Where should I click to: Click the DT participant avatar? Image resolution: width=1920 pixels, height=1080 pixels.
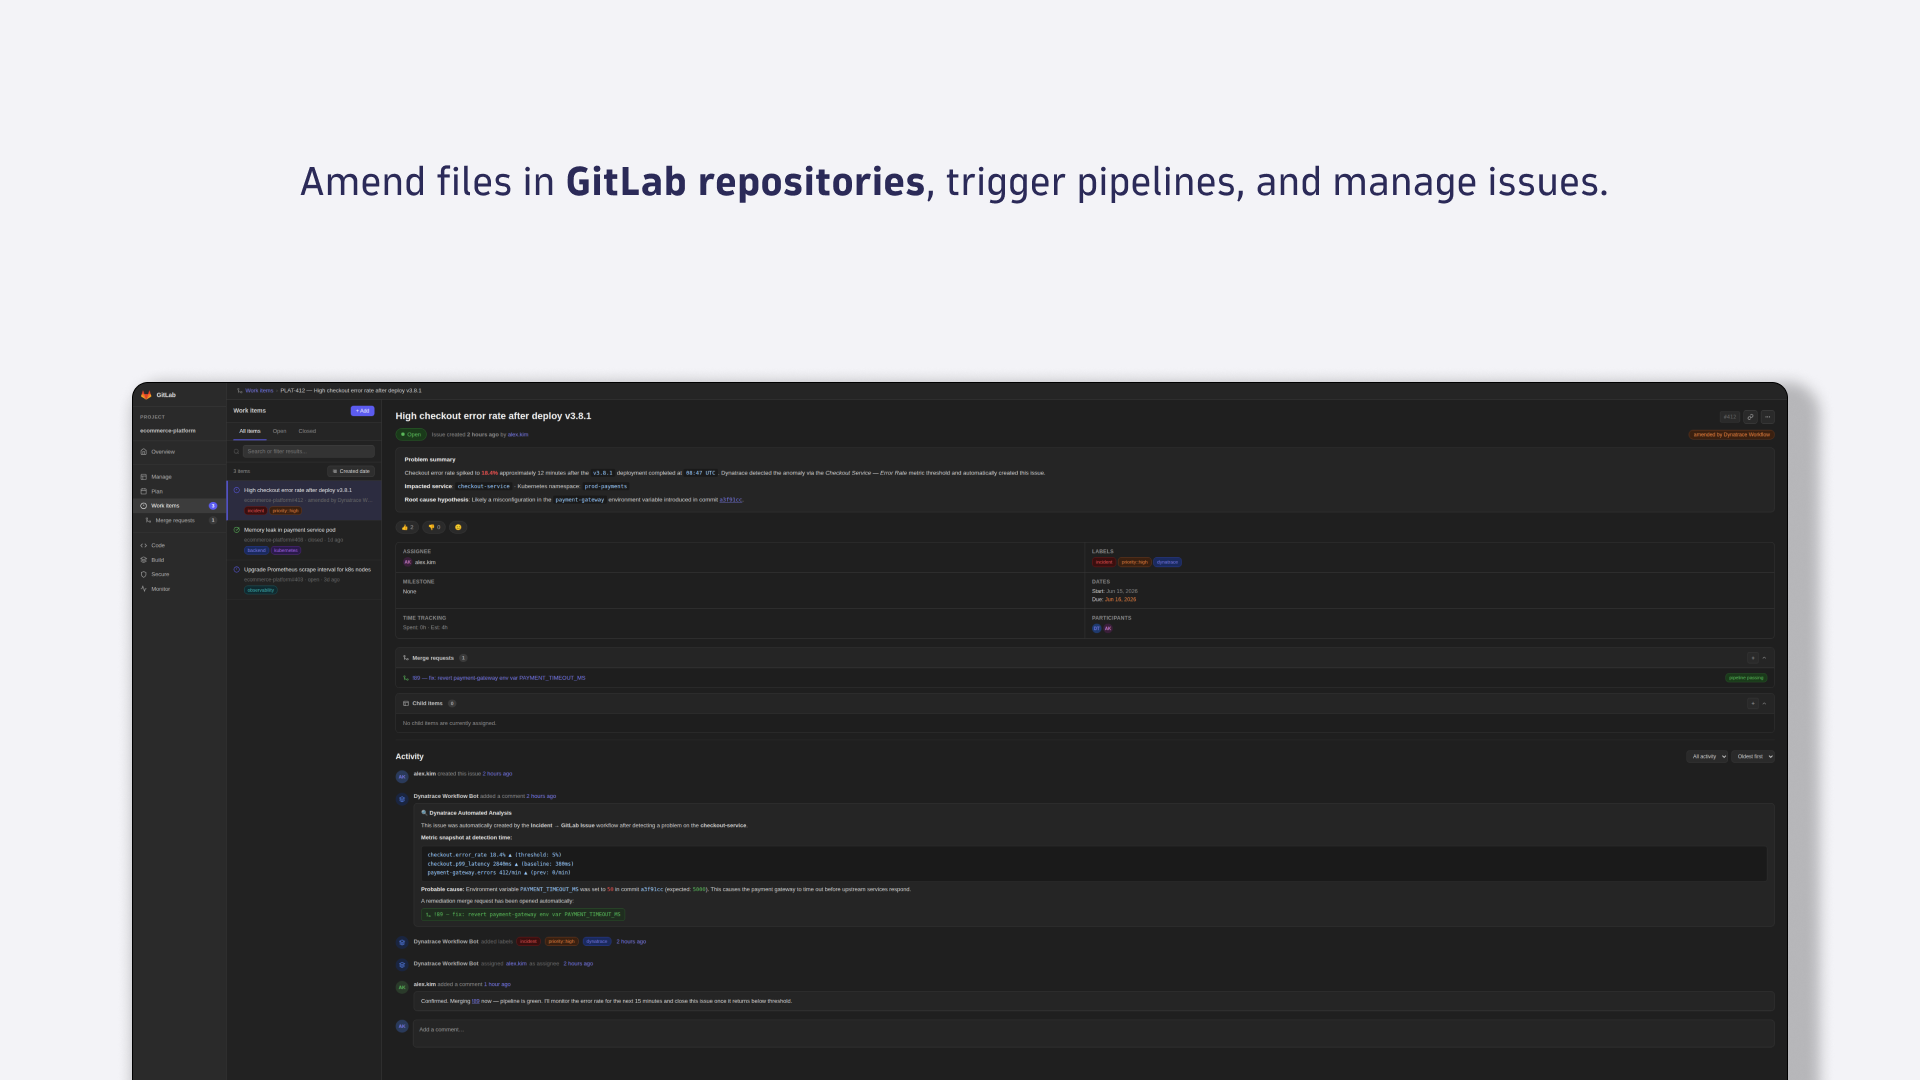pos(1096,629)
